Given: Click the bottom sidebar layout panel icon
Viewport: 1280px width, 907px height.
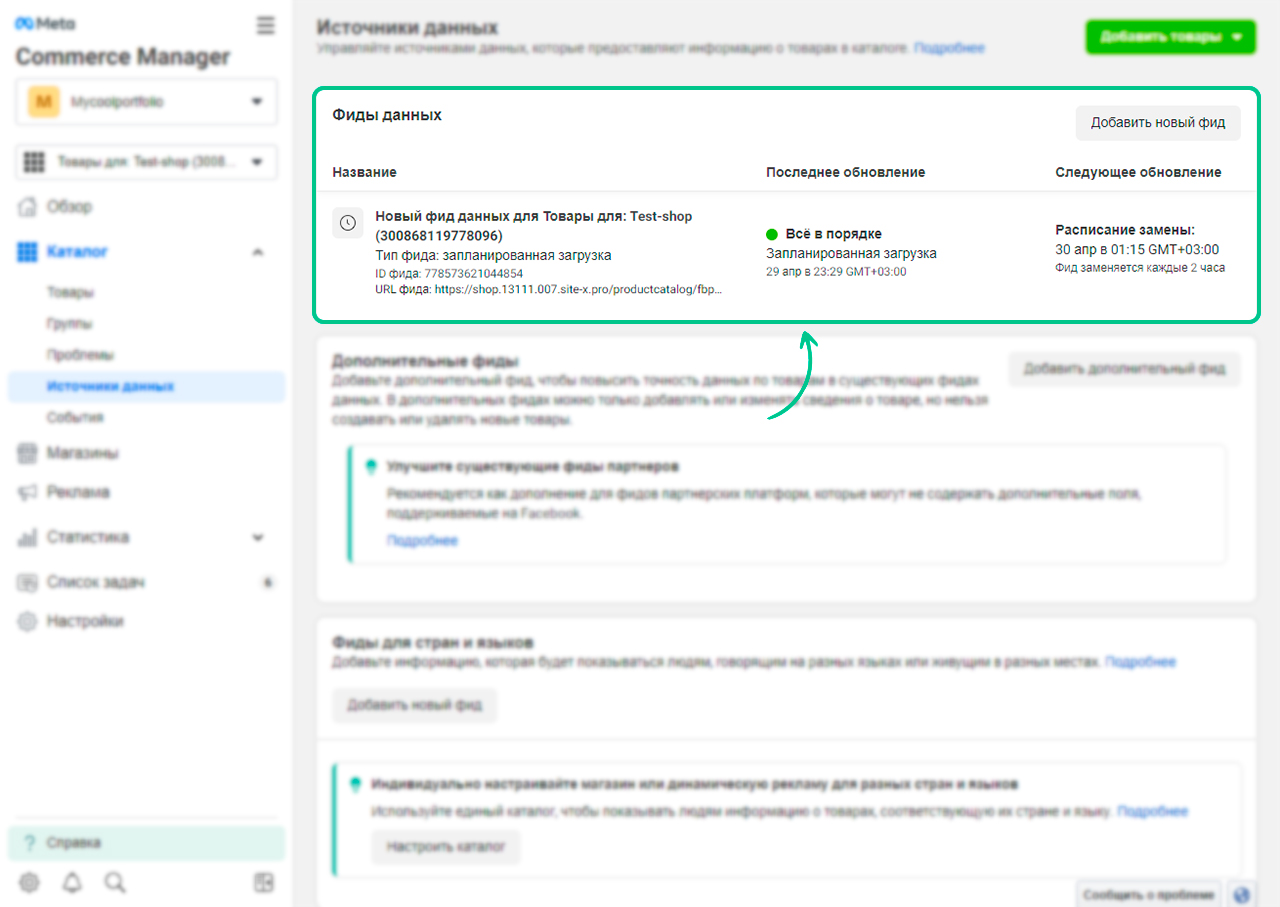Looking at the screenshot, I should click(264, 882).
